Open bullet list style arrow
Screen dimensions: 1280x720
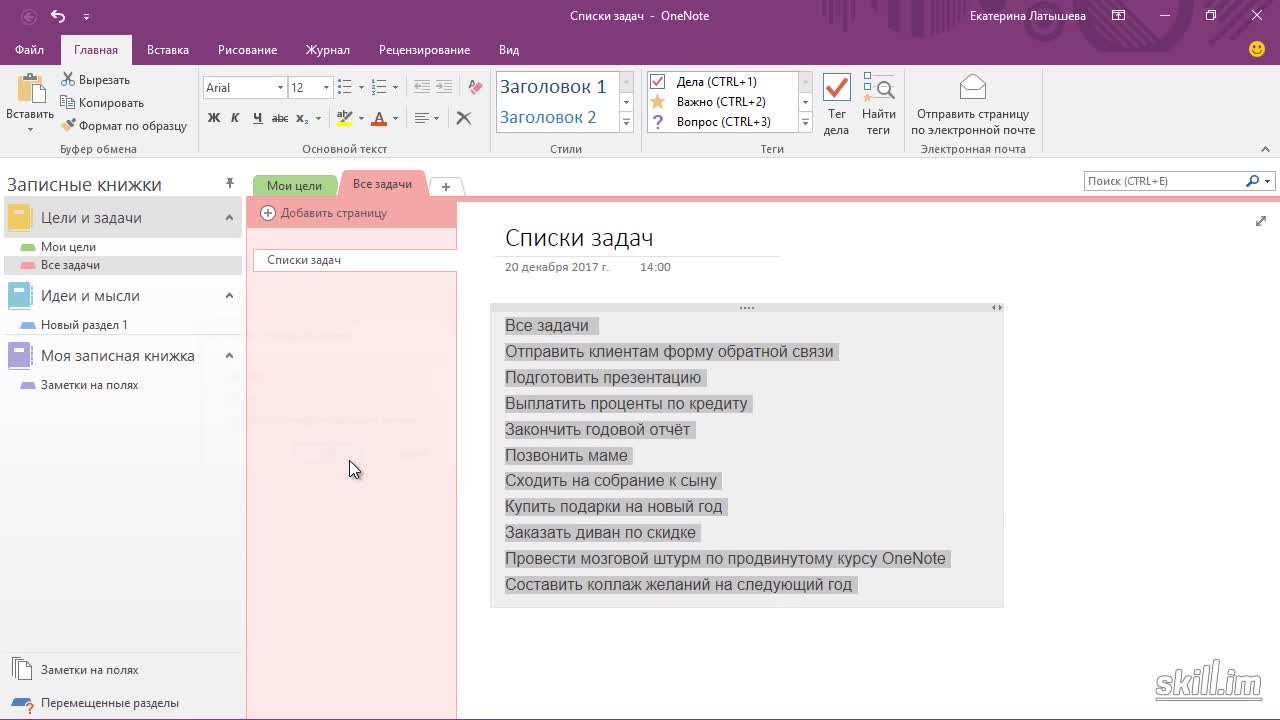pyautogui.click(x=361, y=88)
